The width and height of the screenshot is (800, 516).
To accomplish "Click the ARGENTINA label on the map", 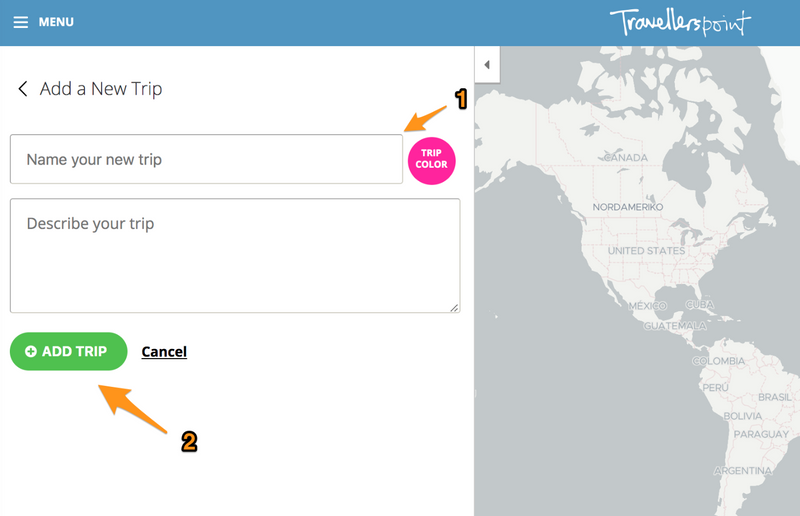I will point(746,470).
